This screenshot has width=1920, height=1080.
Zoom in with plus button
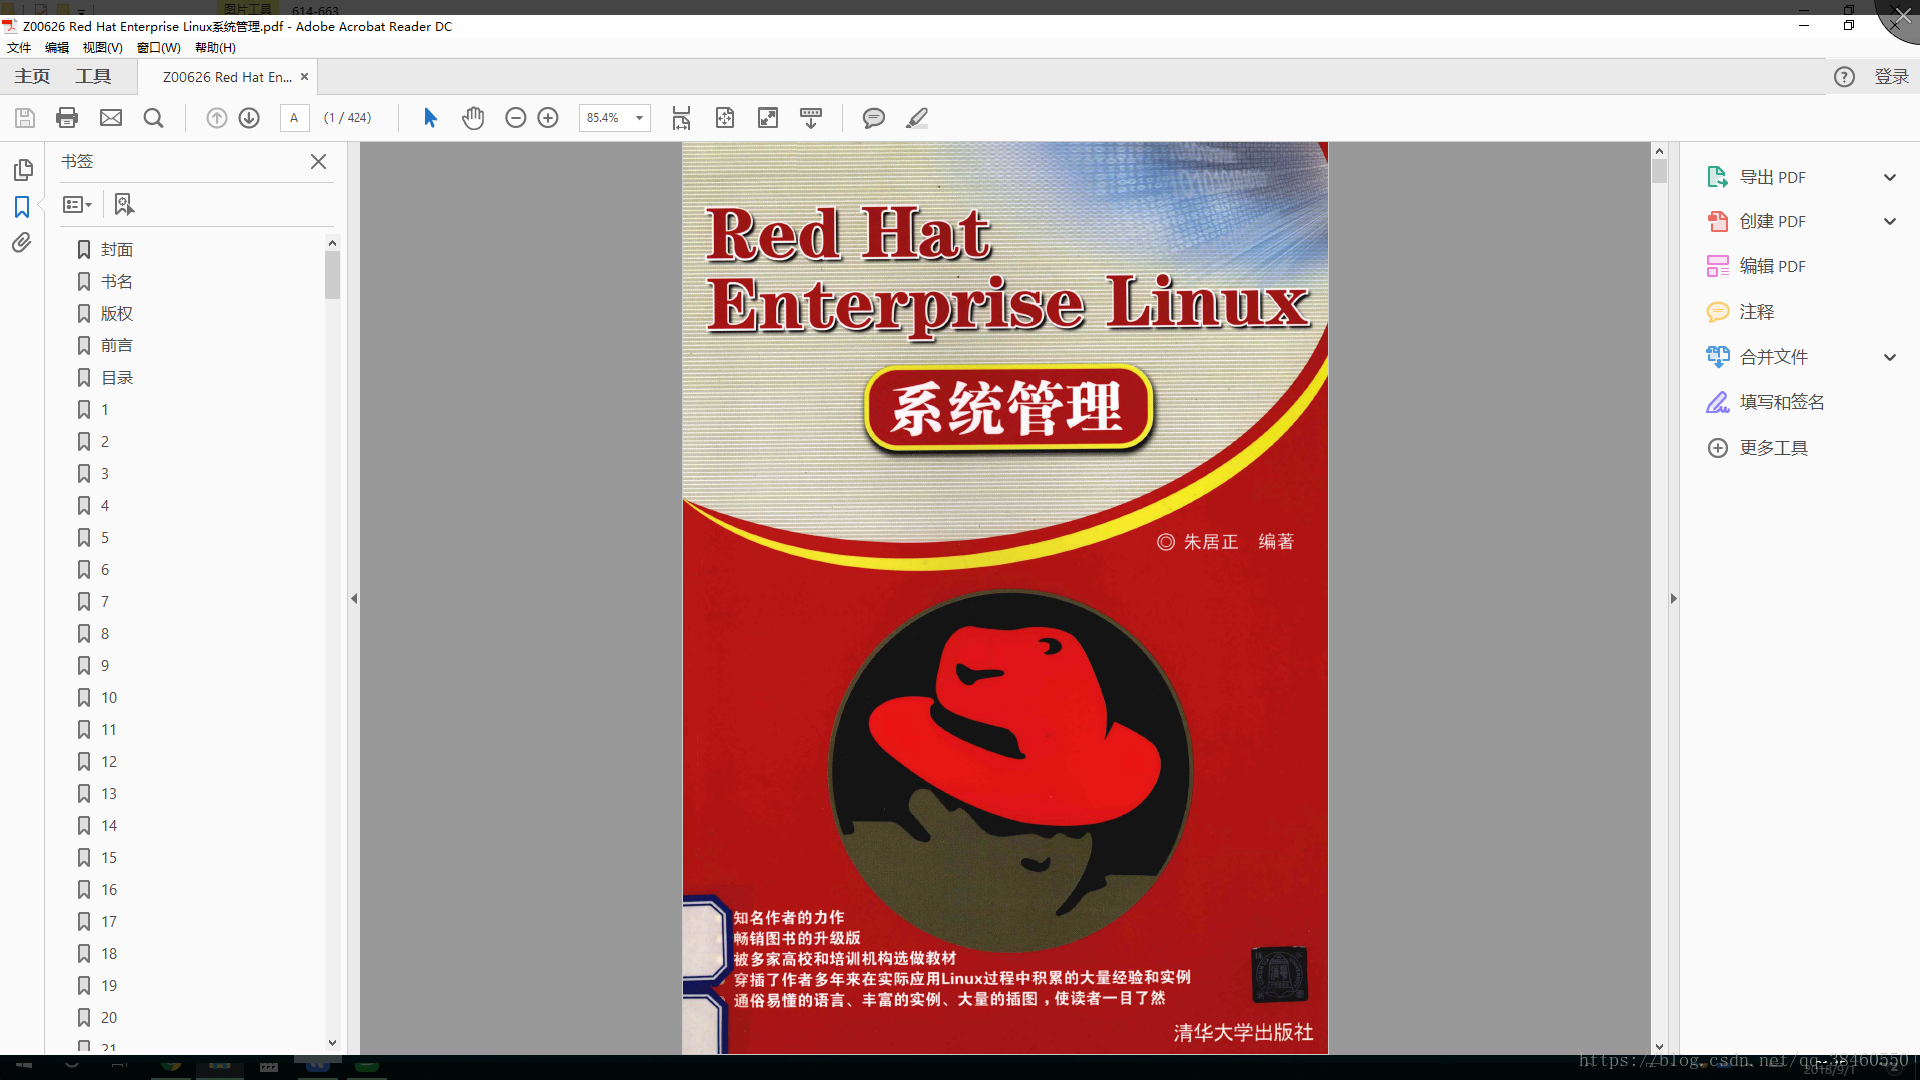[548, 118]
